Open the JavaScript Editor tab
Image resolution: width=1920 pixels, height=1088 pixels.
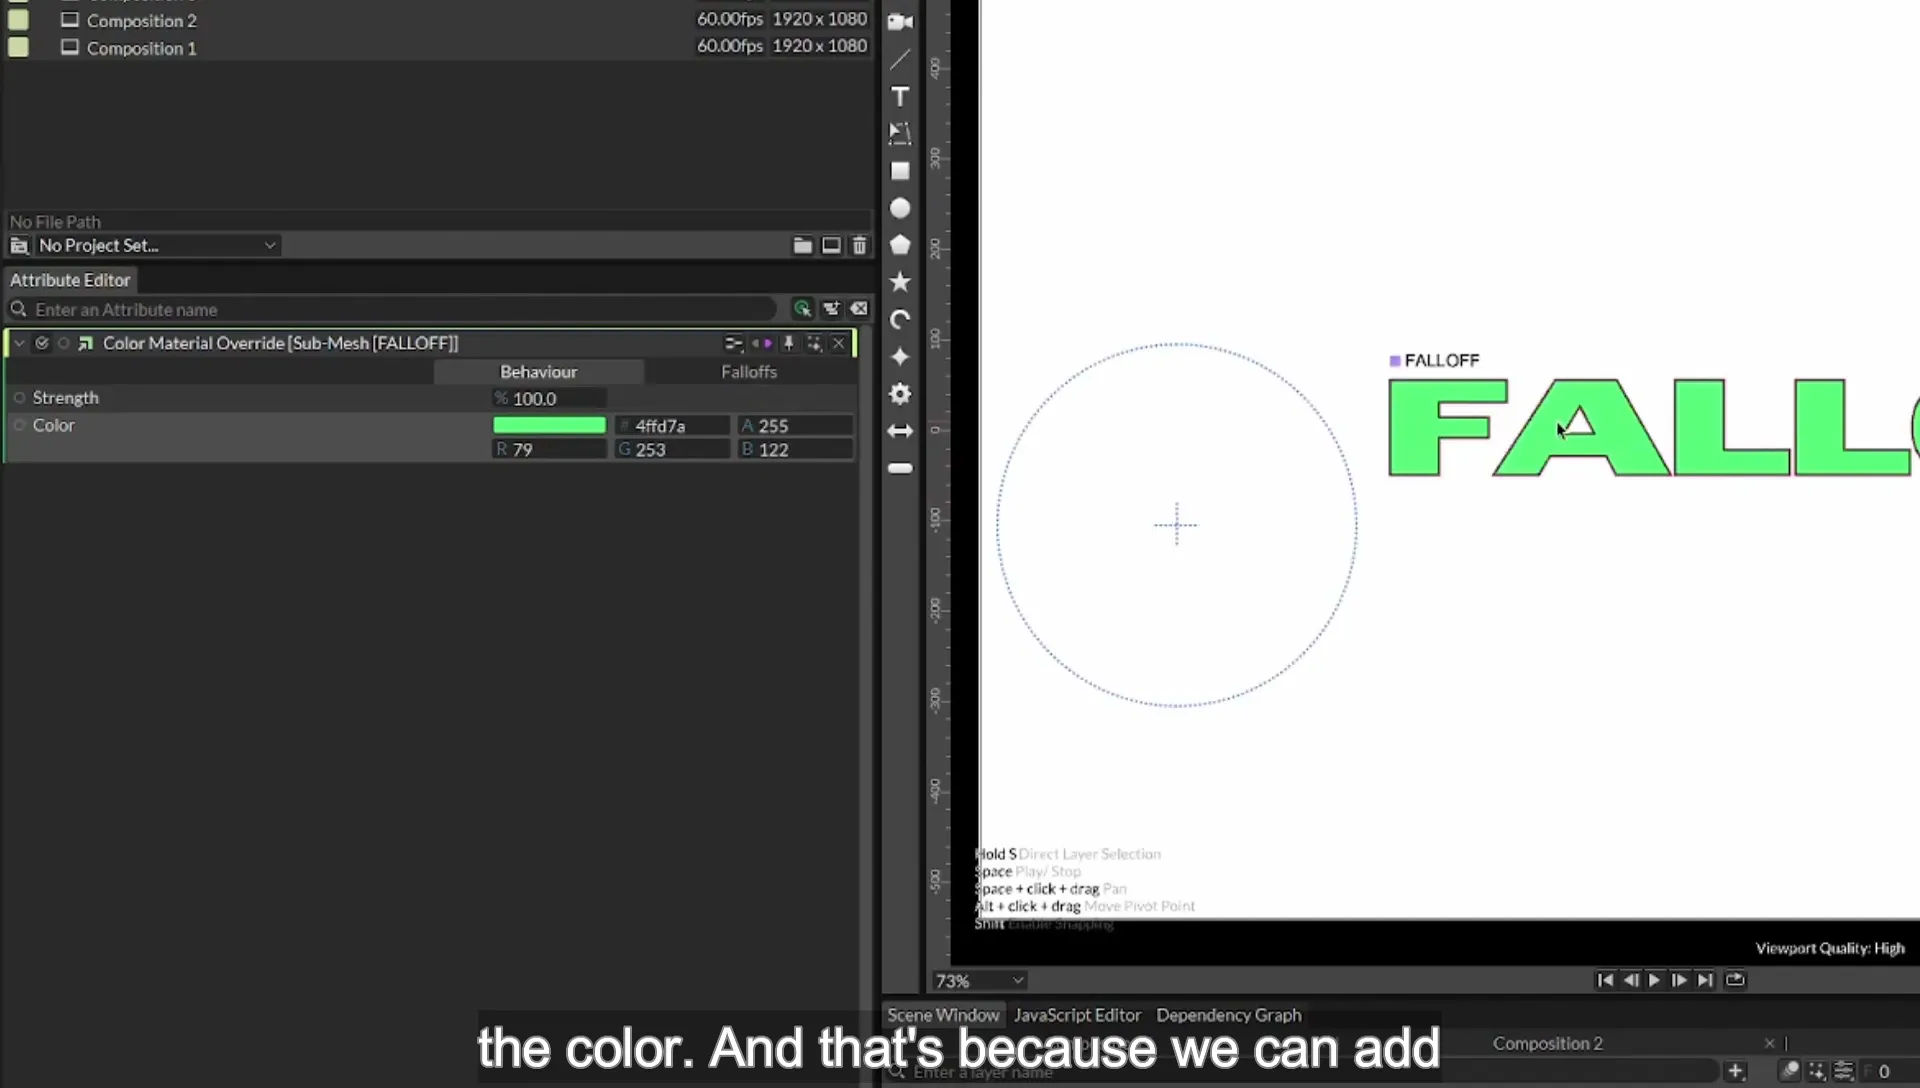click(1077, 1015)
